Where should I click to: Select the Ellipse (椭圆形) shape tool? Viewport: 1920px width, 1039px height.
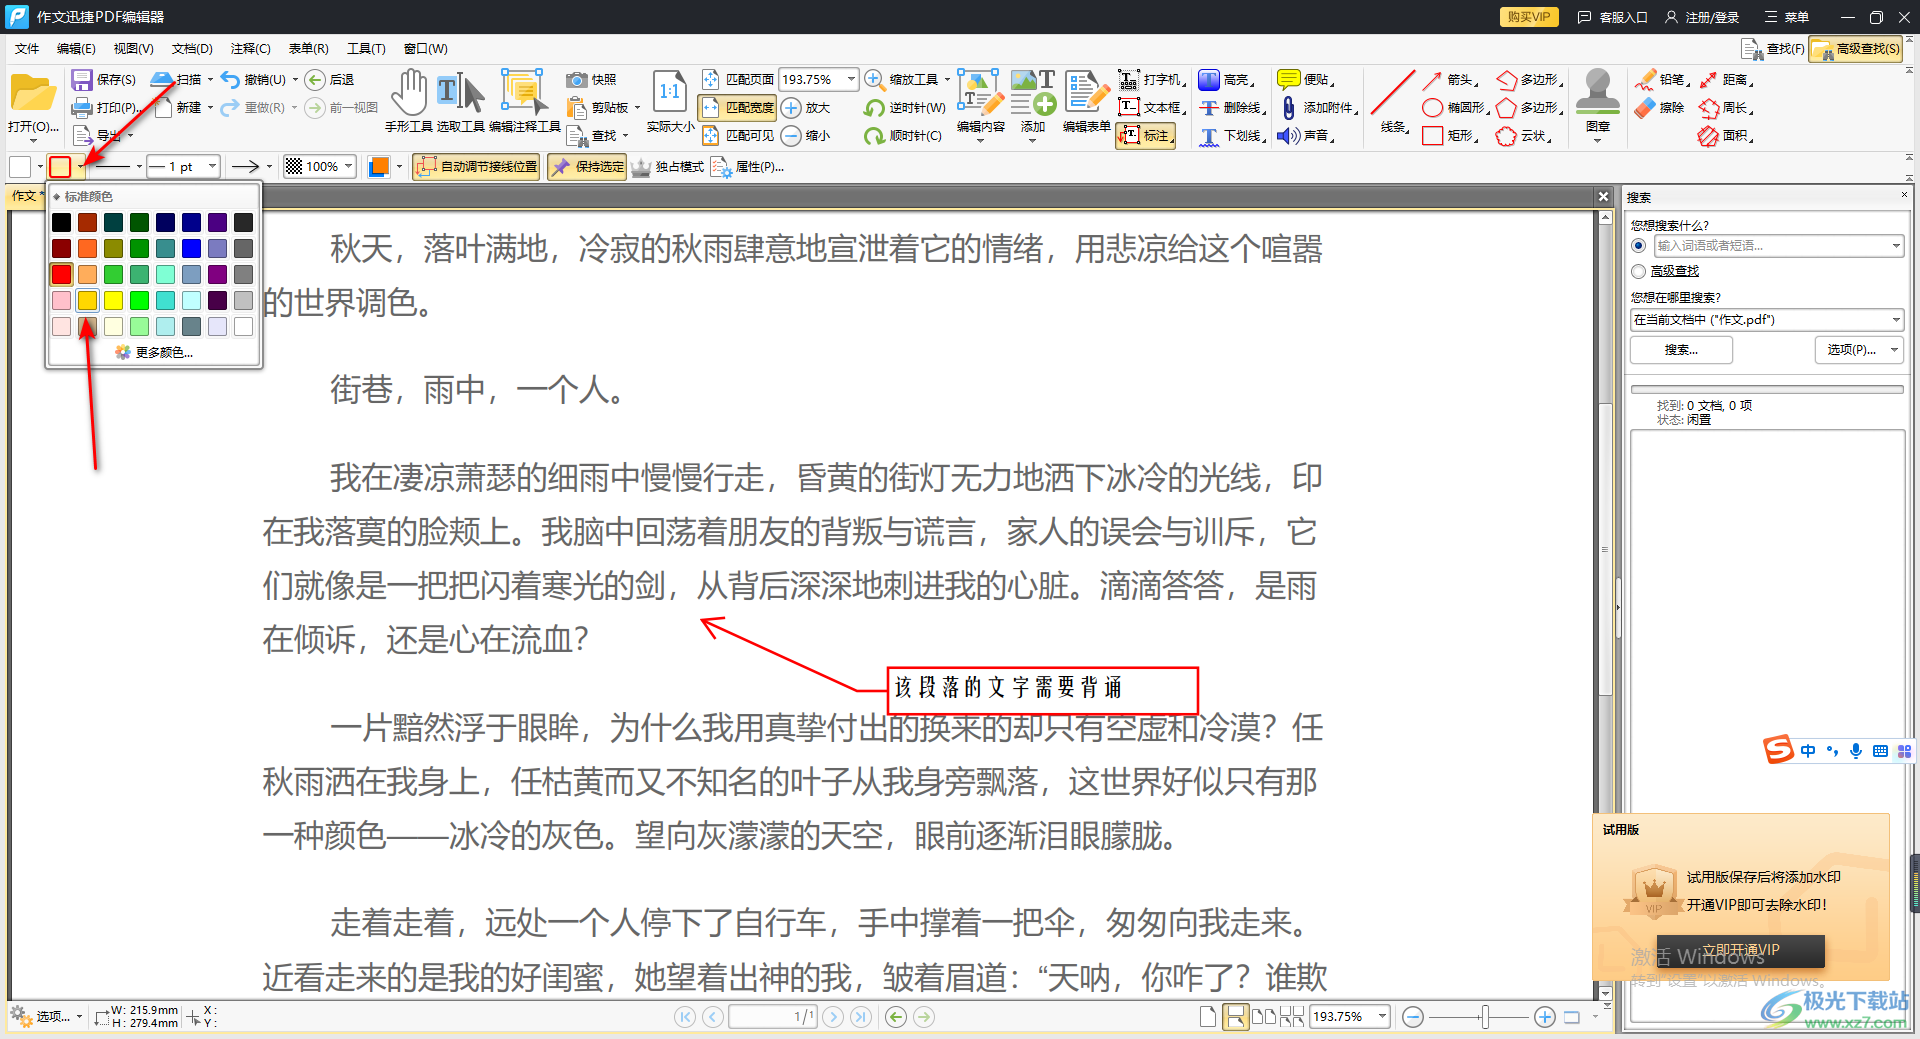[x=1455, y=107]
